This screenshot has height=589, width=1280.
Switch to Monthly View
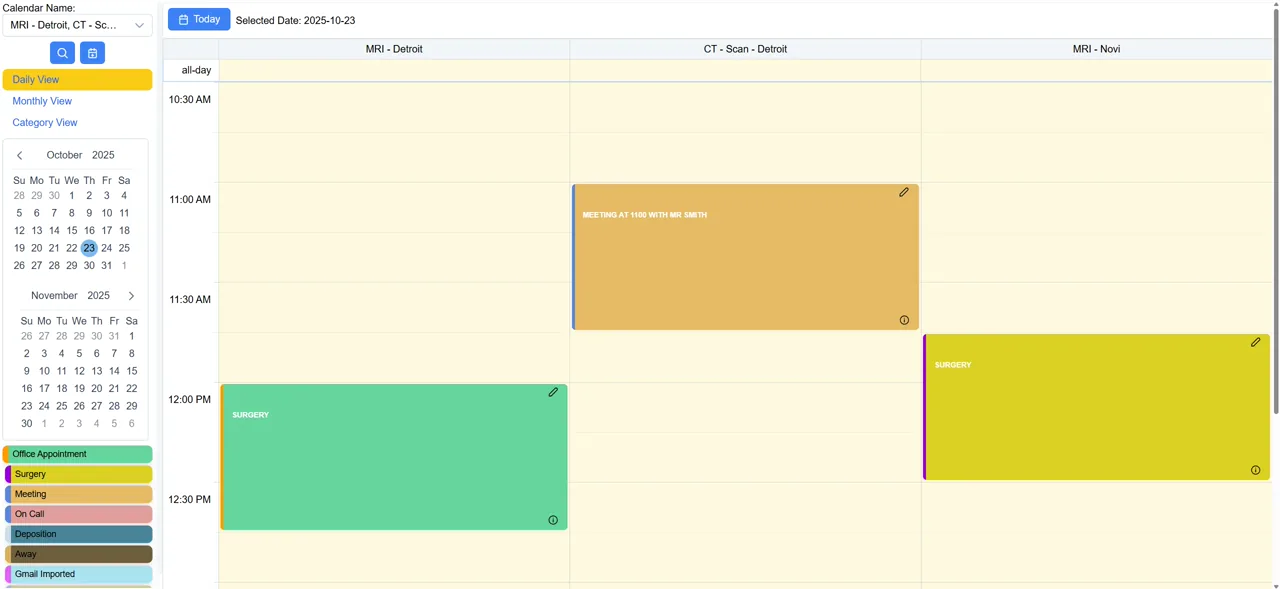(42, 101)
